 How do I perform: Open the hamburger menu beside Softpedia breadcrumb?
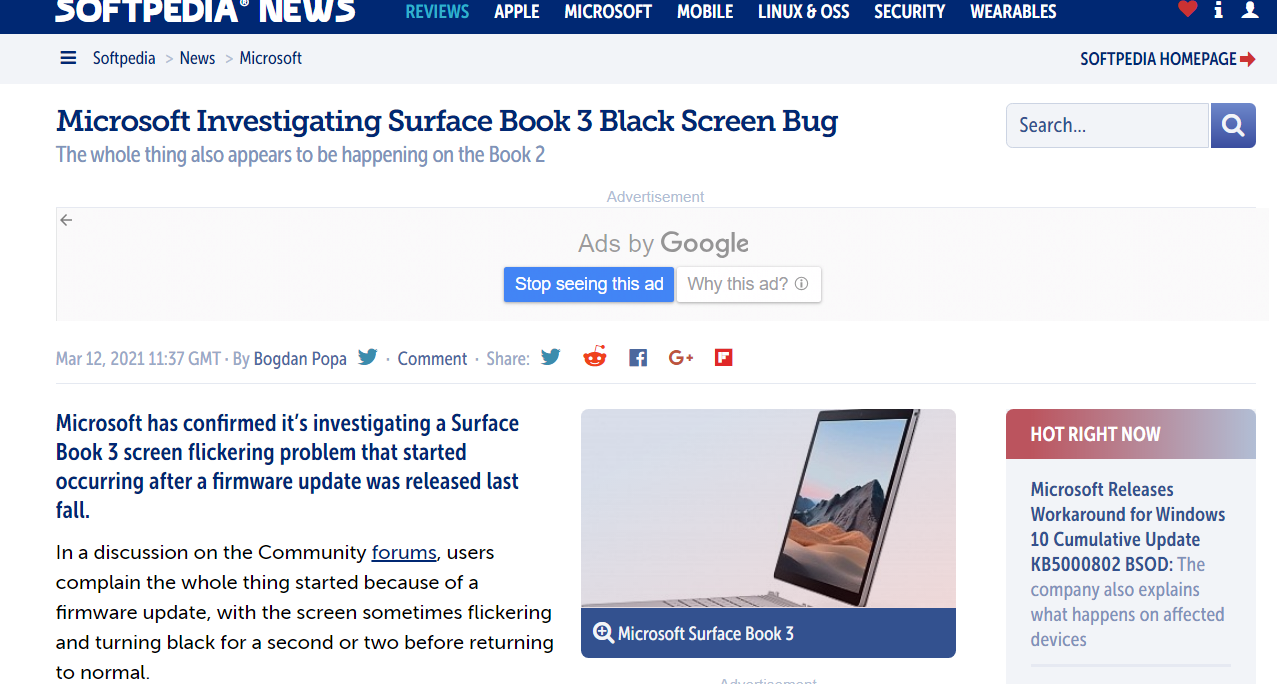coord(68,58)
